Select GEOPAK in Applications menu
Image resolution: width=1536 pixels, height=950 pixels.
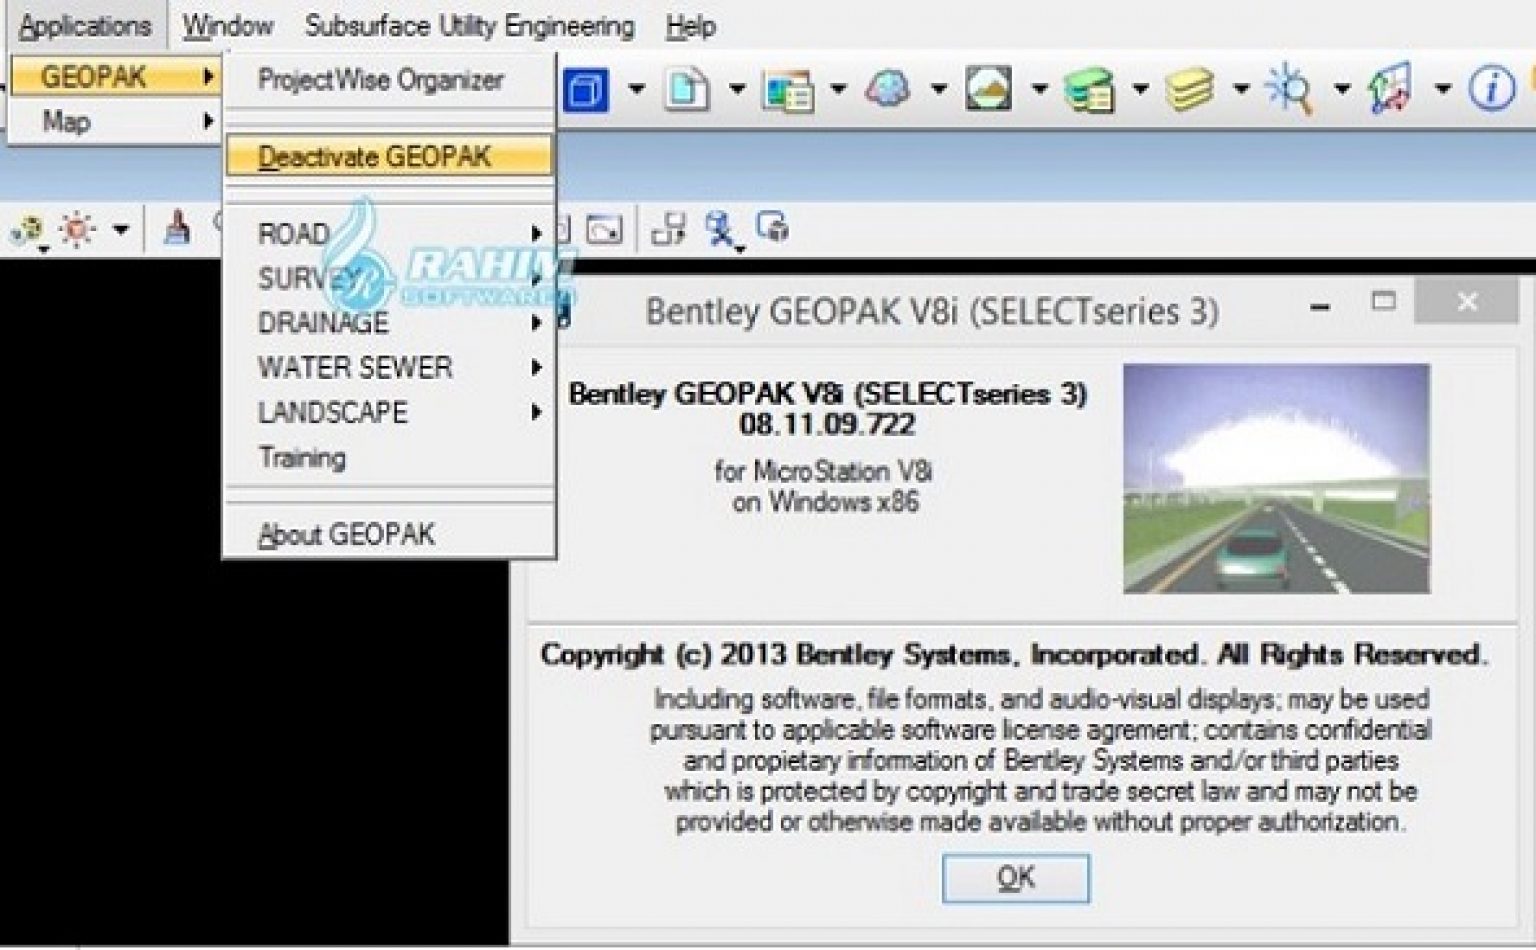point(115,77)
